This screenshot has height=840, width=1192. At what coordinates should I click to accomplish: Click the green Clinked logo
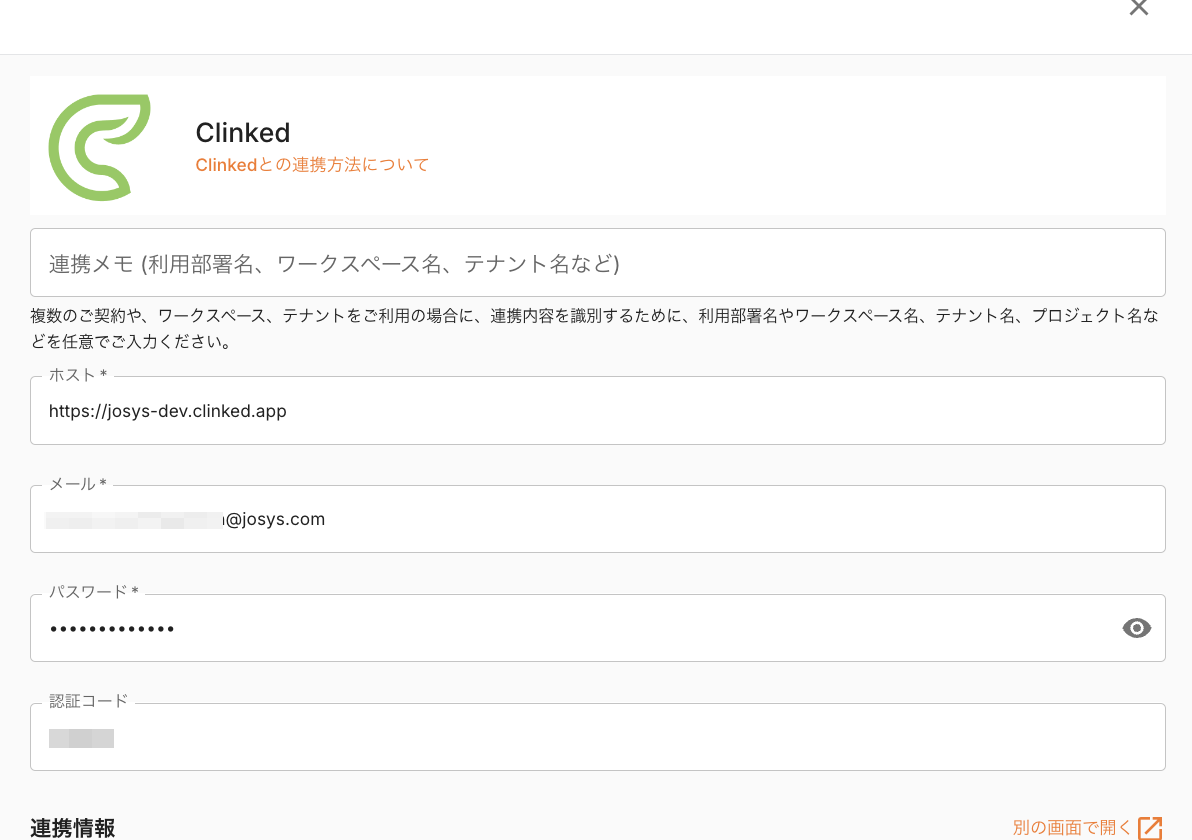(x=99, y=147)
